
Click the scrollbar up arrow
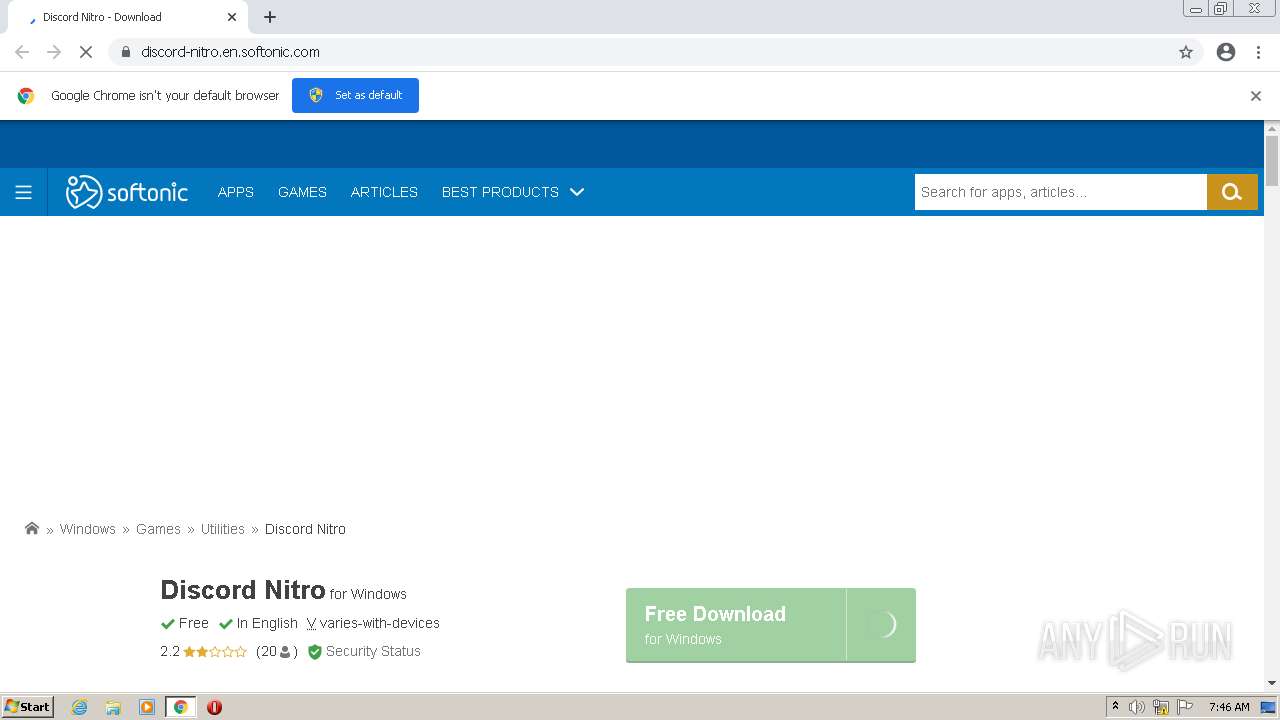[1272, 128]
